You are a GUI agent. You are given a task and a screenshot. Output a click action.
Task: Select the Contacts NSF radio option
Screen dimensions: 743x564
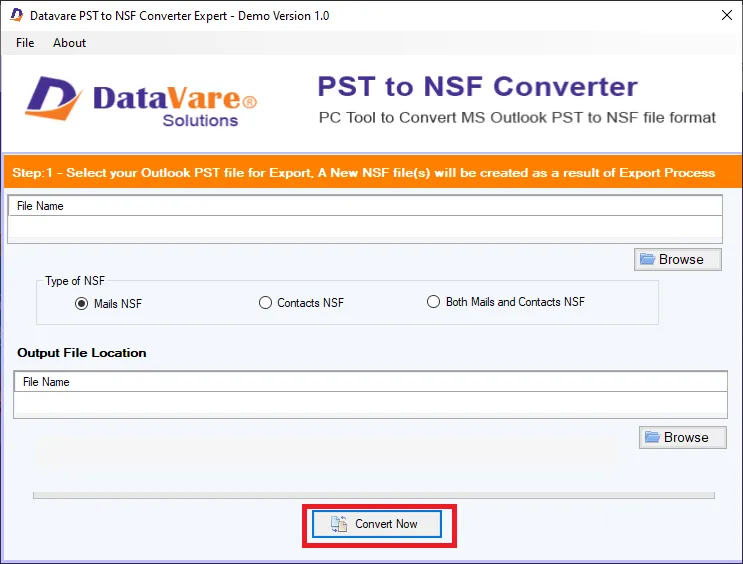[x=301, y=303]
